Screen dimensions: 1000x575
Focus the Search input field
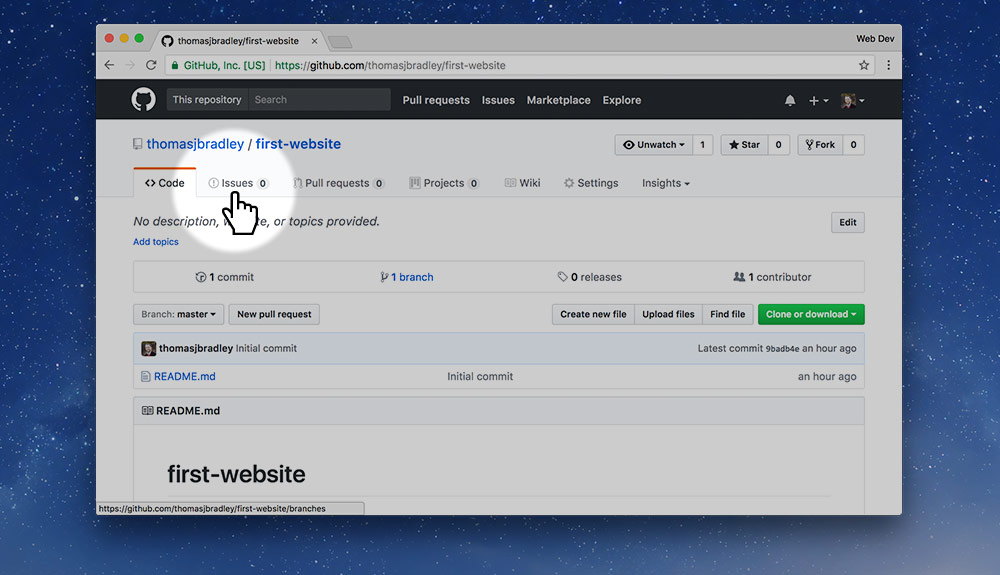click(319, 99)
